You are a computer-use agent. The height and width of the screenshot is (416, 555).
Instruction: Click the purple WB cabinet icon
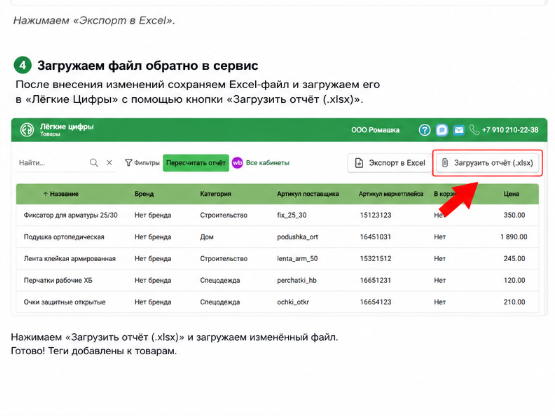tap(237, 163)
